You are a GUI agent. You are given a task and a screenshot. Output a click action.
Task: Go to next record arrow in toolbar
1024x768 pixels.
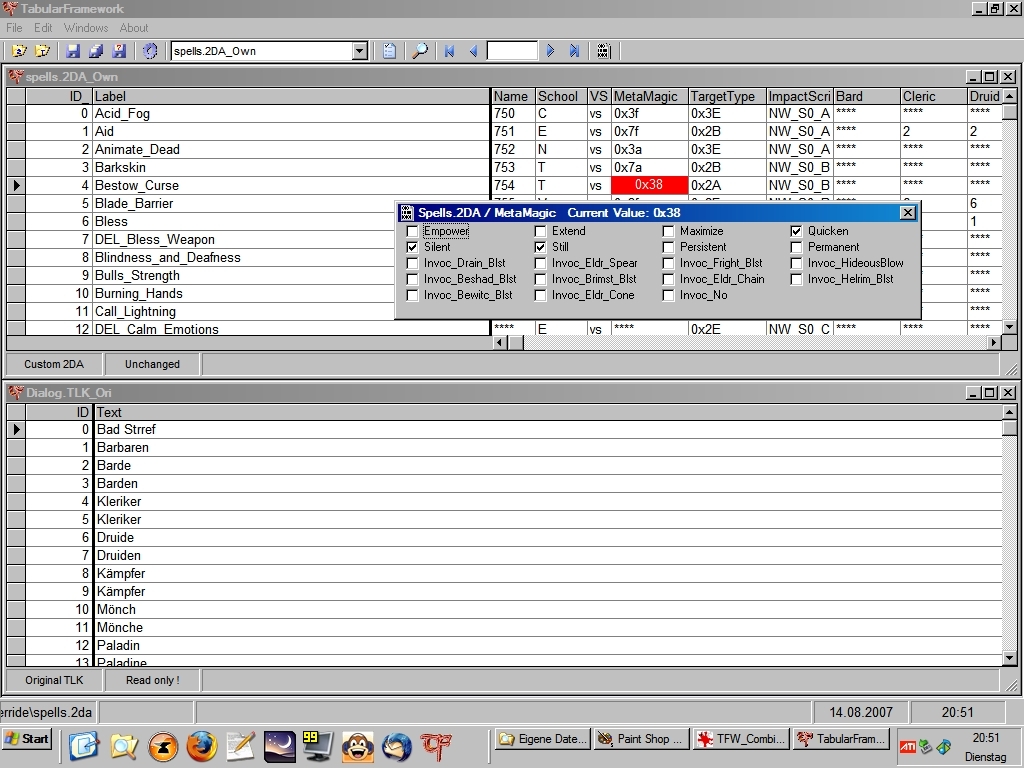(x=550, y=51)
